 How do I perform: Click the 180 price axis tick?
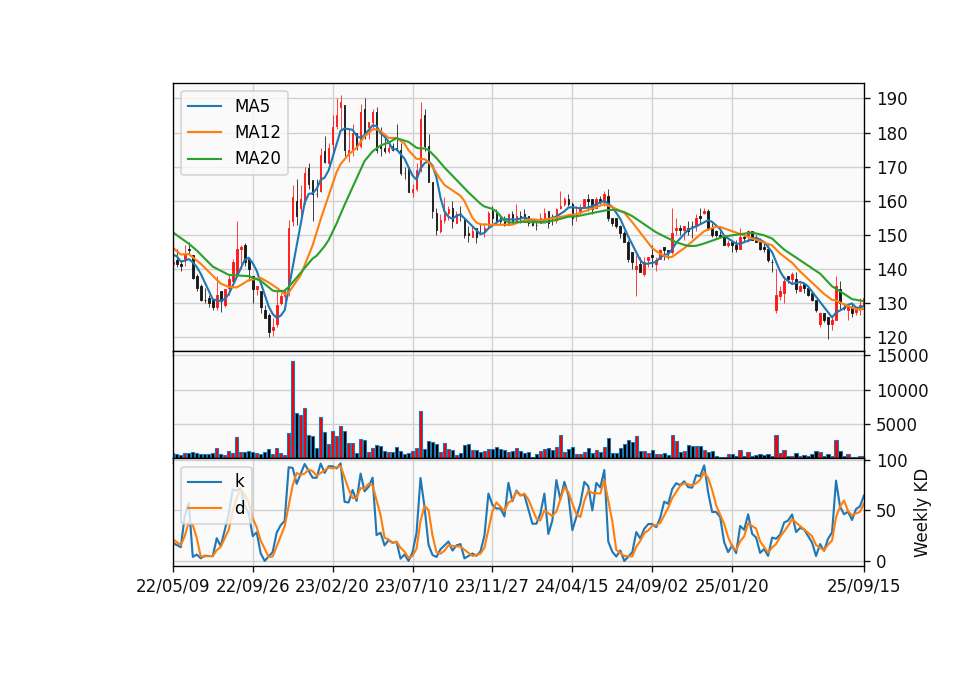tap(892, 133)
